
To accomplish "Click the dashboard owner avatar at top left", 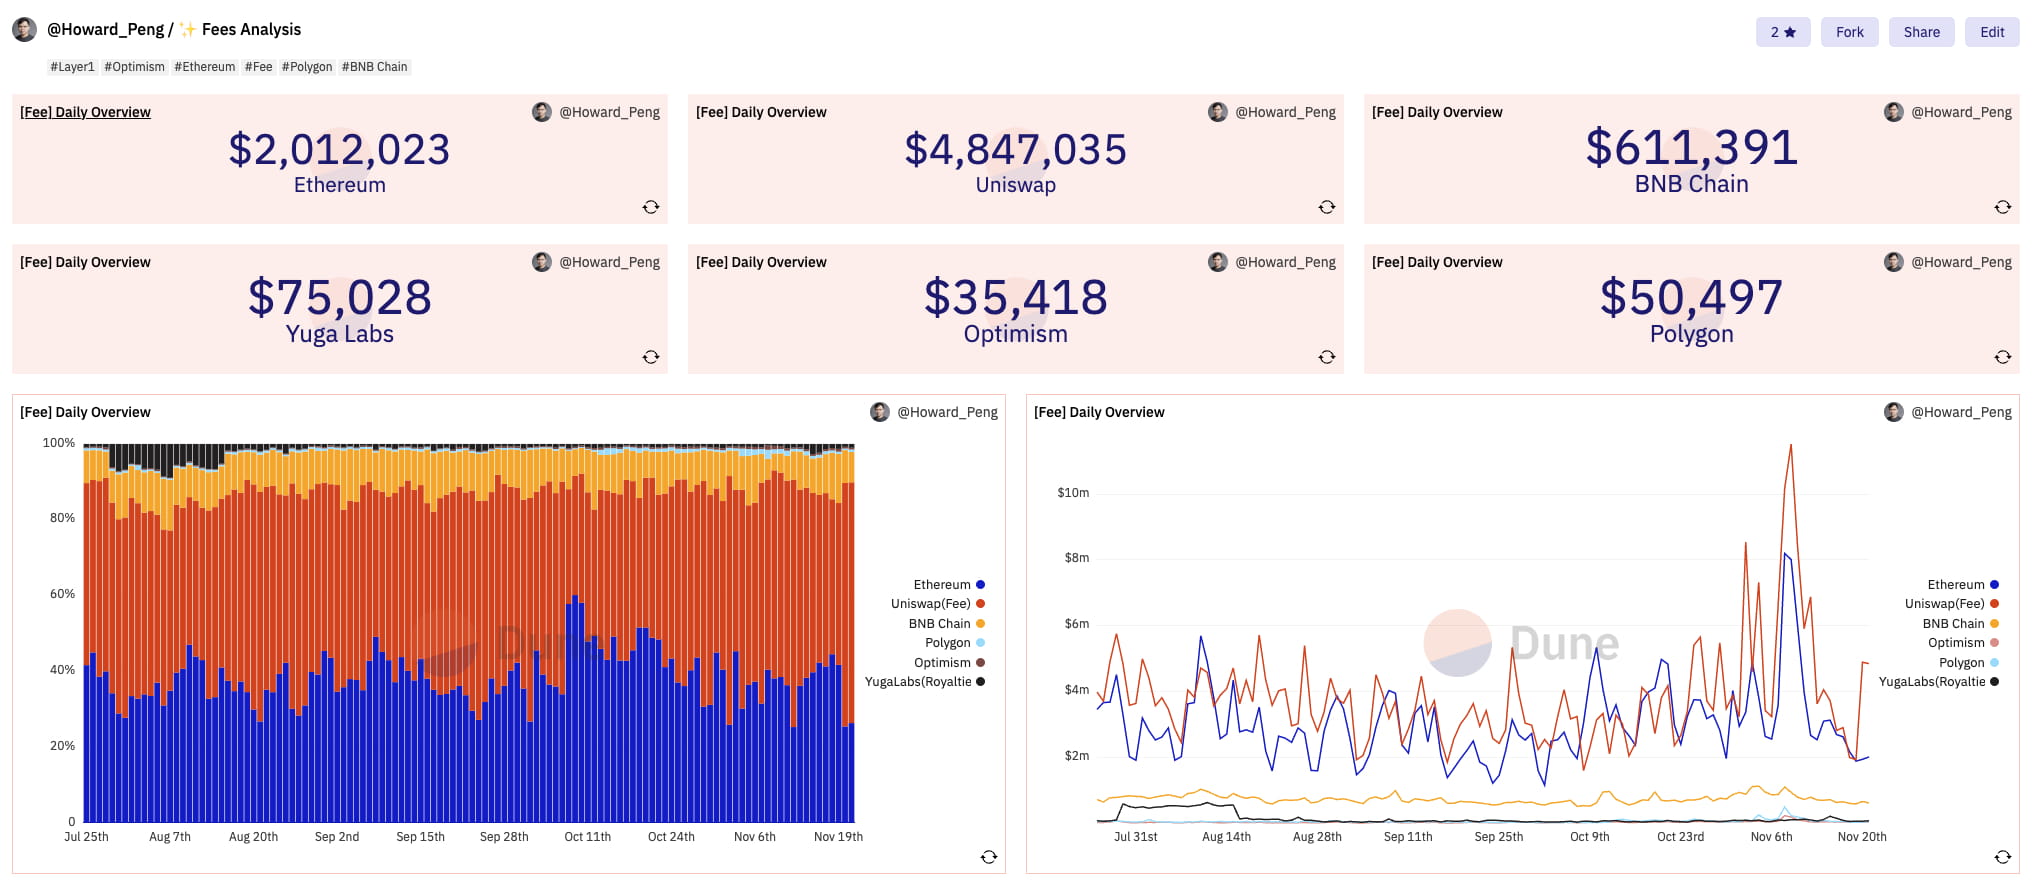I will point(25,30).
